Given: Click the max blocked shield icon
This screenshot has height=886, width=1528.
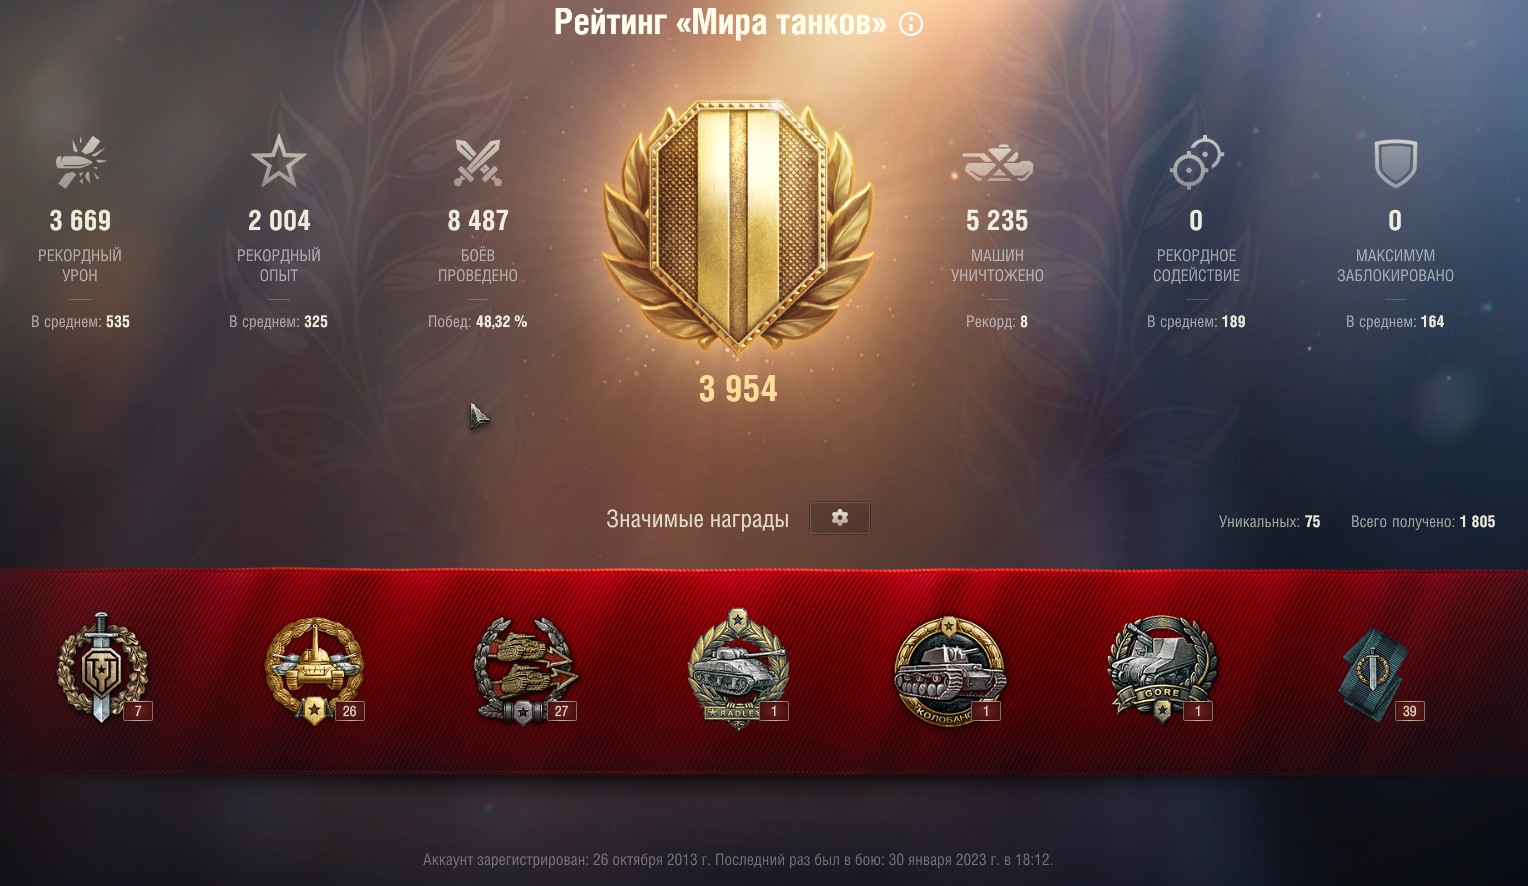Looking at the screenshot, I should click(1395, 163).
